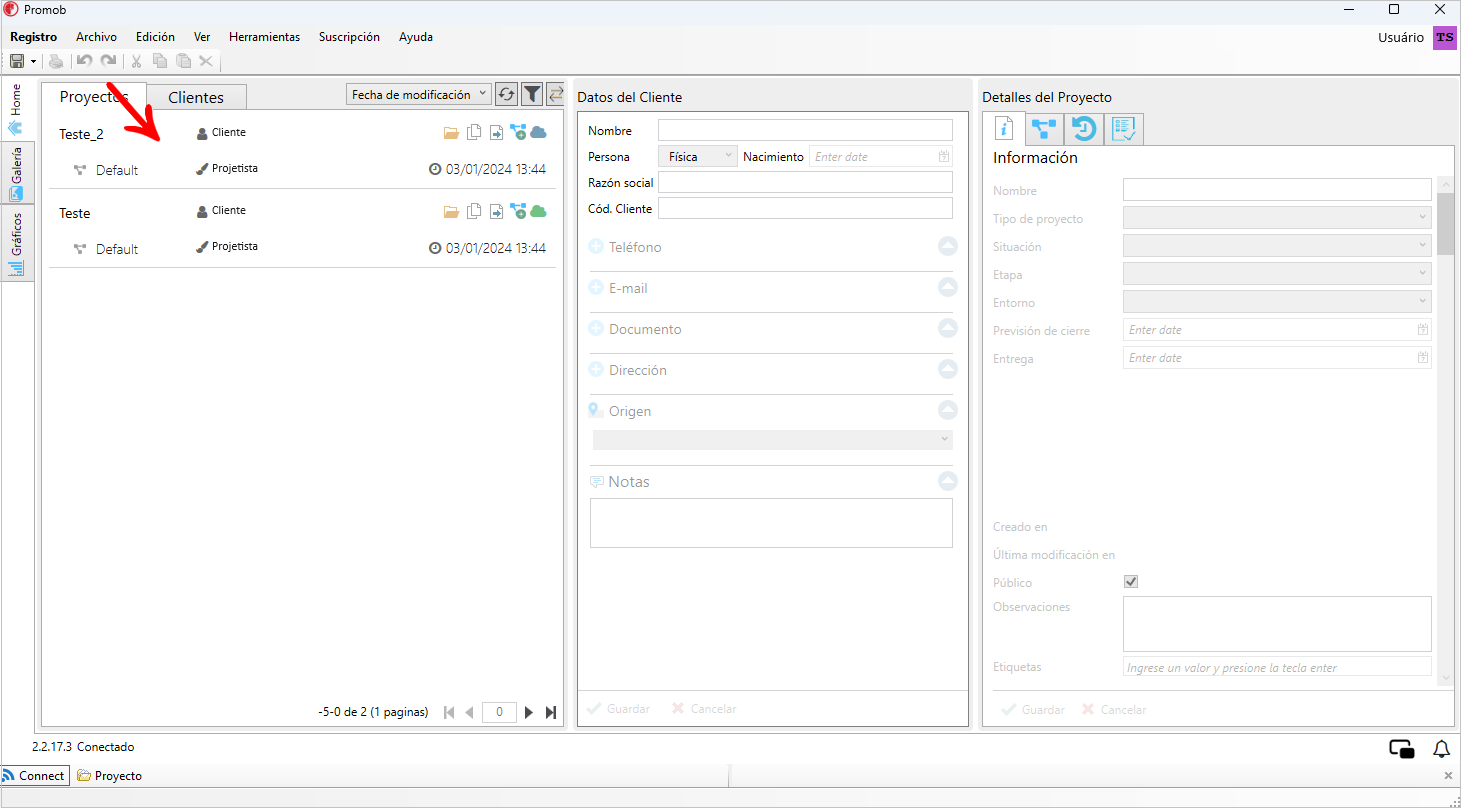
Task: Open the Tipo de proyecto dropdown
Action: click(1277, 217)
